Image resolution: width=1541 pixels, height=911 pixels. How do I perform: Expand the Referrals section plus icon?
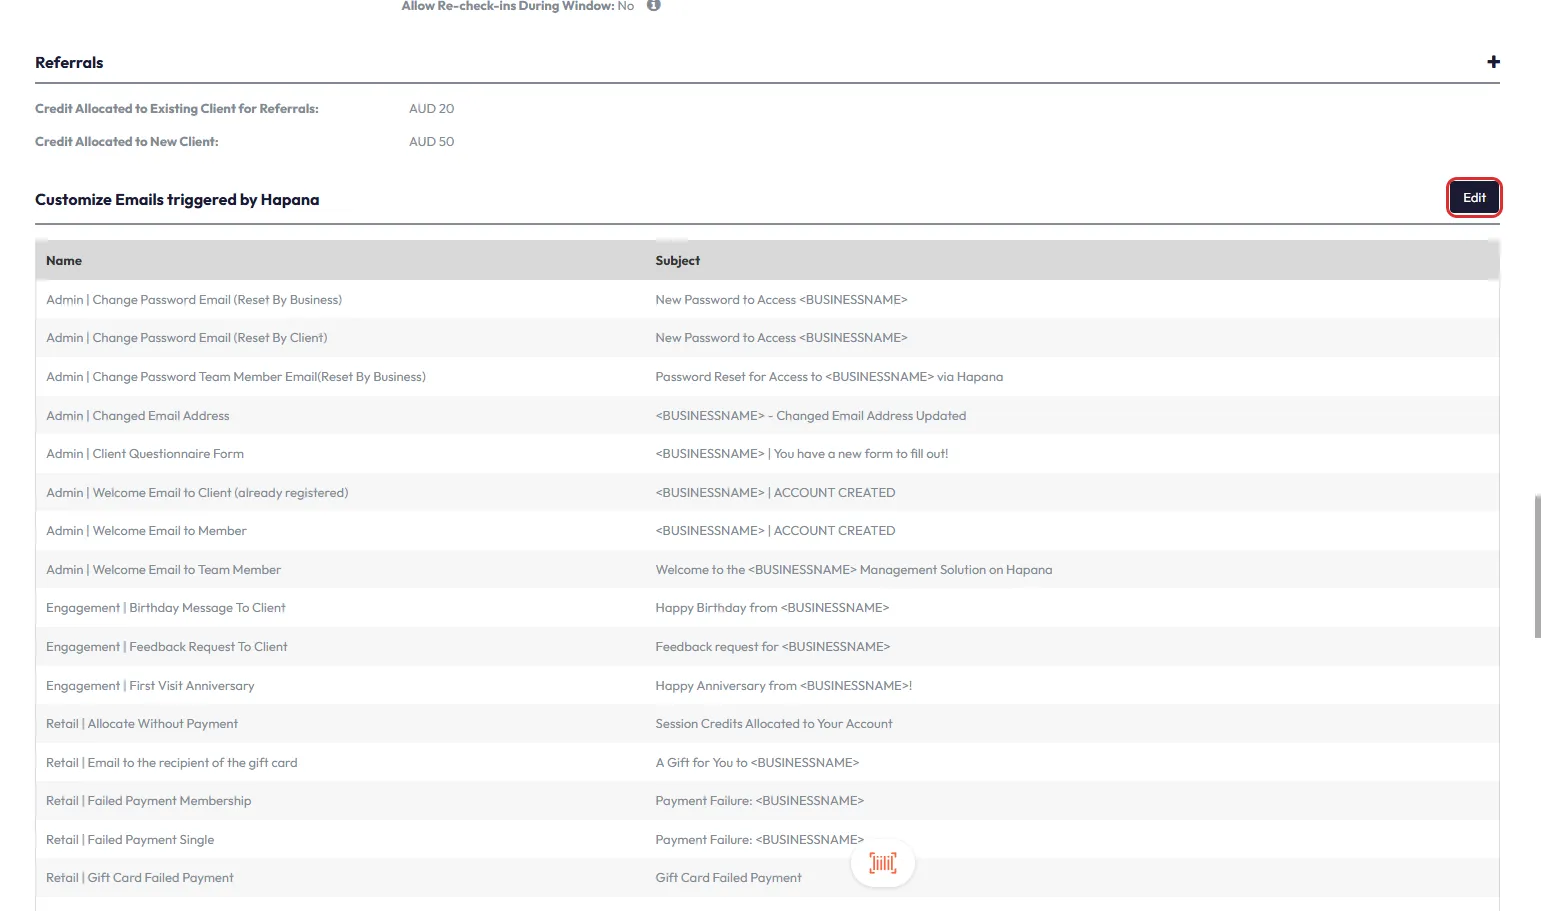pos(1493,62)
